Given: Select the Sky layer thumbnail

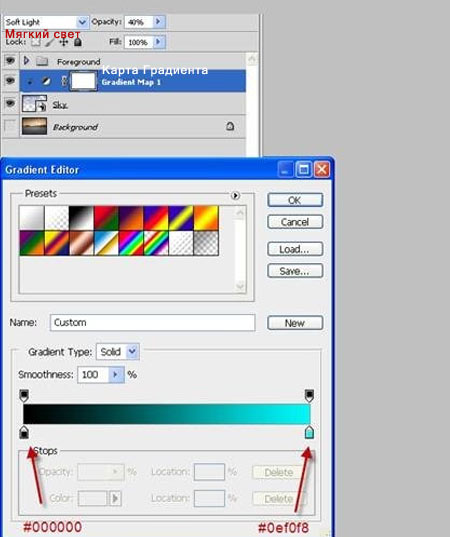Looking at the screenshot, I should click(x=34, y=104).
